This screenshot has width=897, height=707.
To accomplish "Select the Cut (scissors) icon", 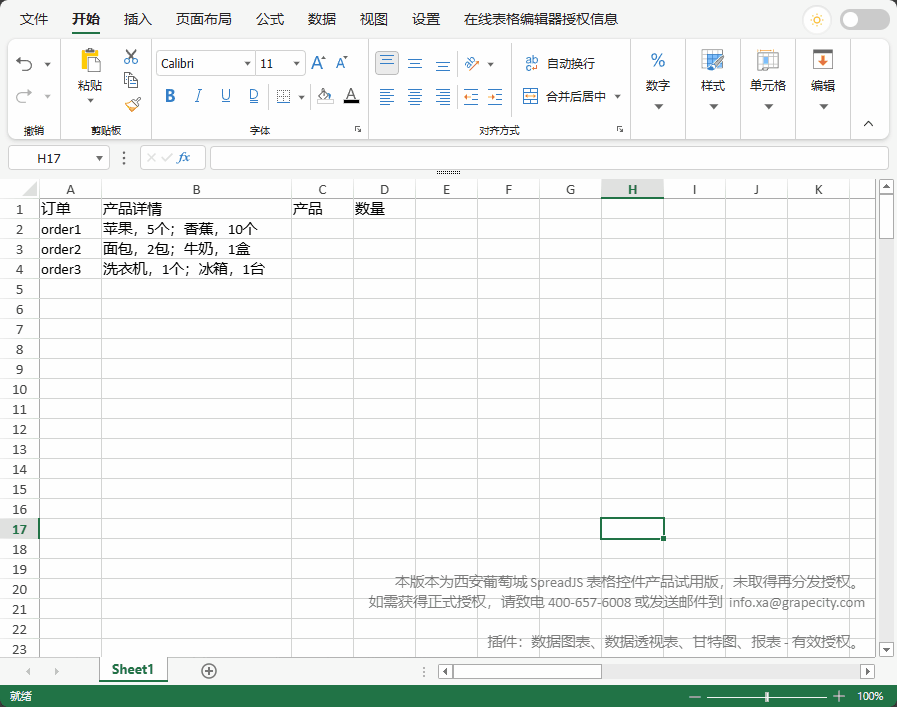I will pyautogui.click(x=131, y=57).
